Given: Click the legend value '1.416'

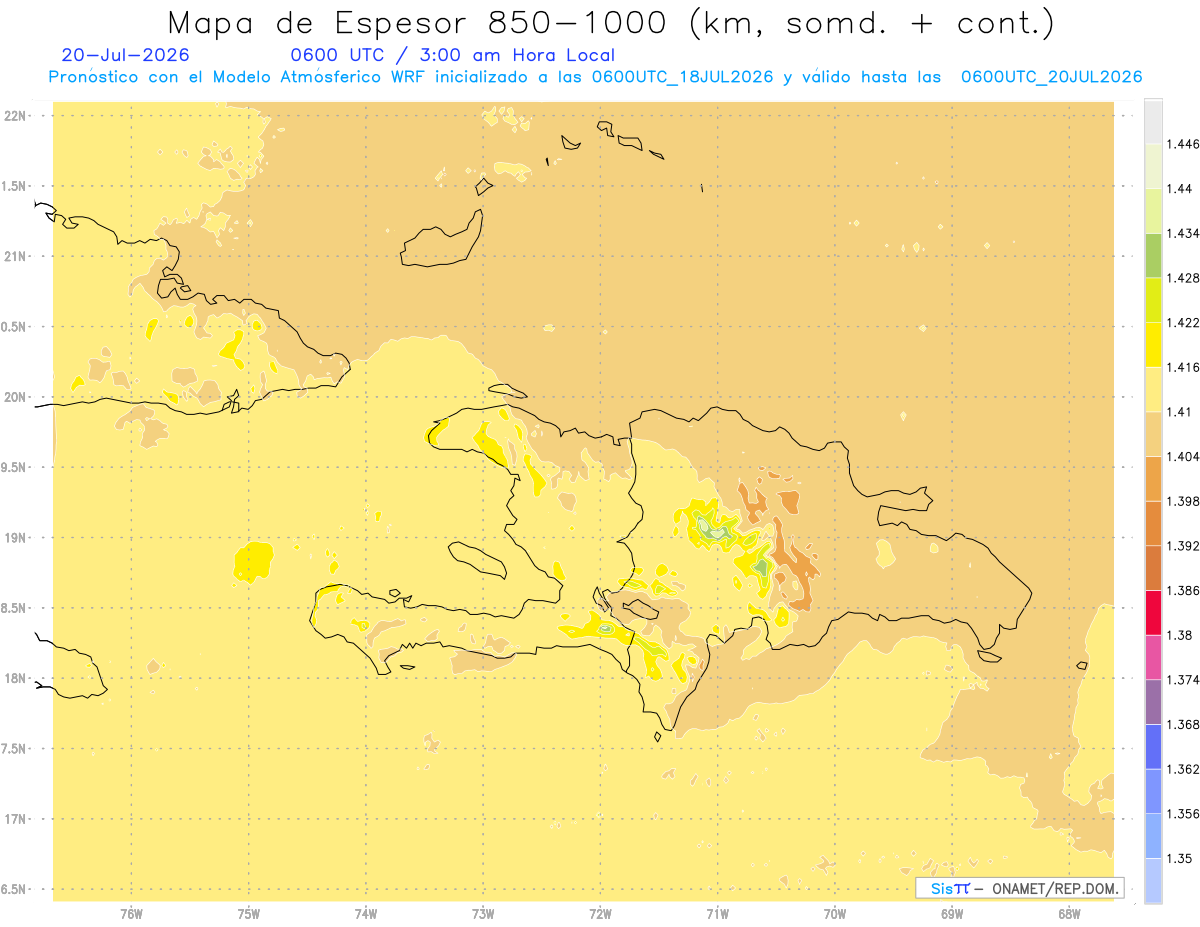Looking at the screenshot, I should [x=1183, y=367].
